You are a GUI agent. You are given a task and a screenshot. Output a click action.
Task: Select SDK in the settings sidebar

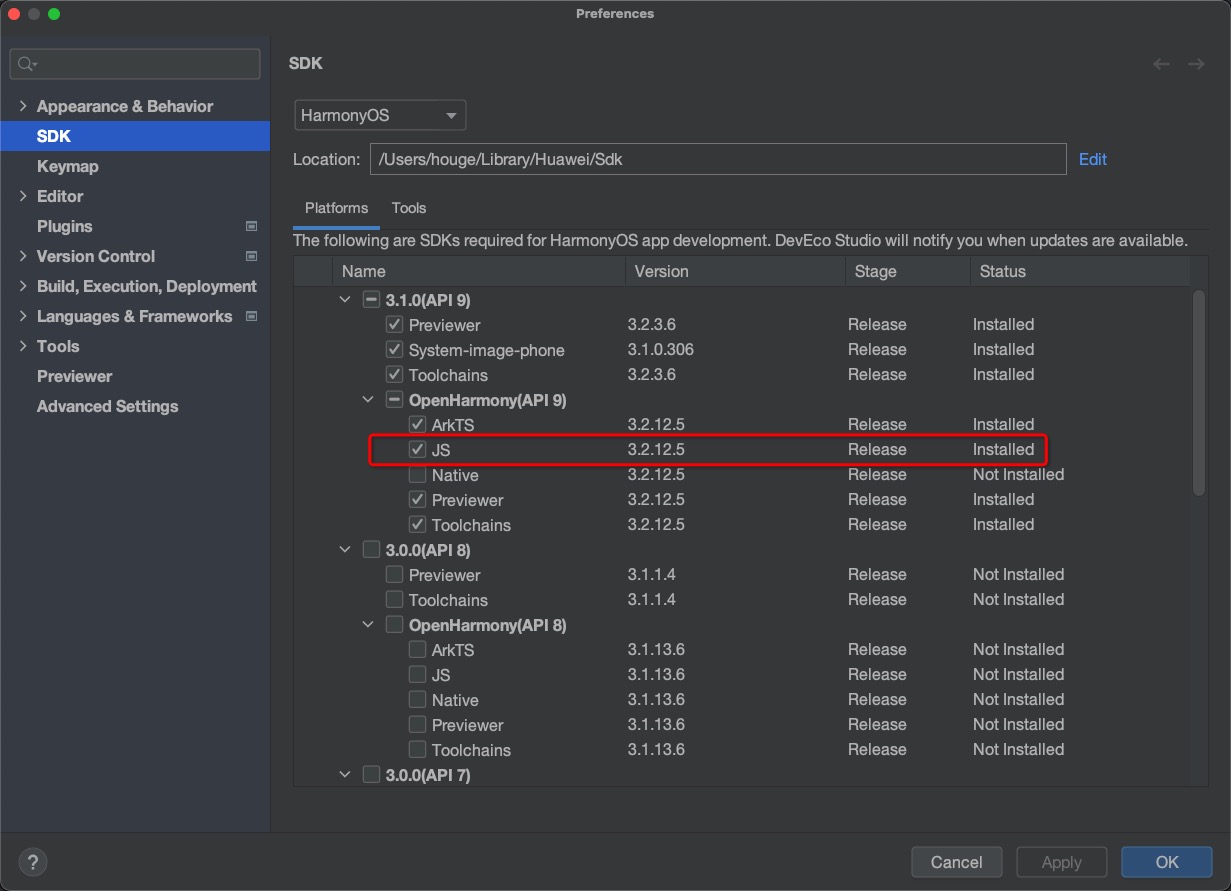pyautogui.click(x=135, y=136)
